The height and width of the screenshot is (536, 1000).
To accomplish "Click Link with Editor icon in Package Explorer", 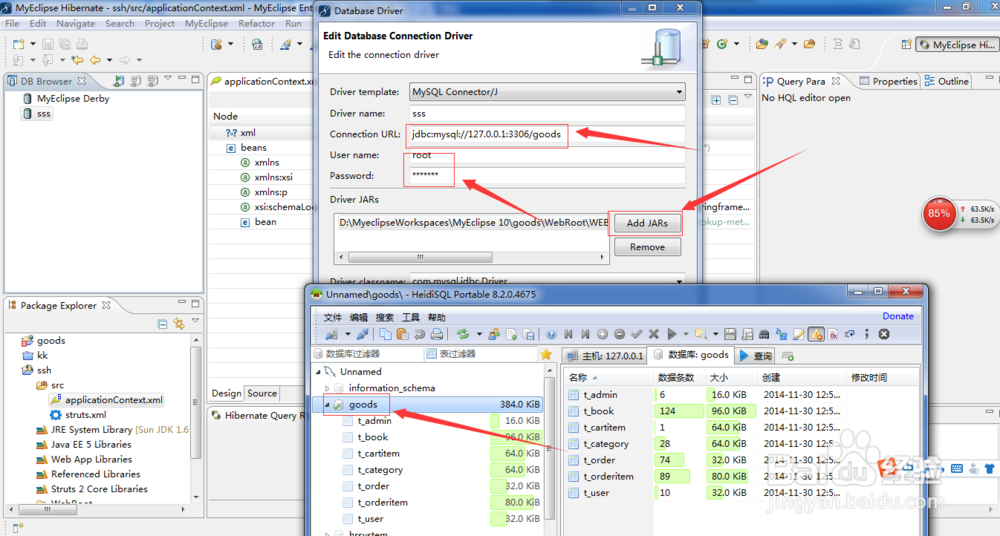I will tap(179, 324).
